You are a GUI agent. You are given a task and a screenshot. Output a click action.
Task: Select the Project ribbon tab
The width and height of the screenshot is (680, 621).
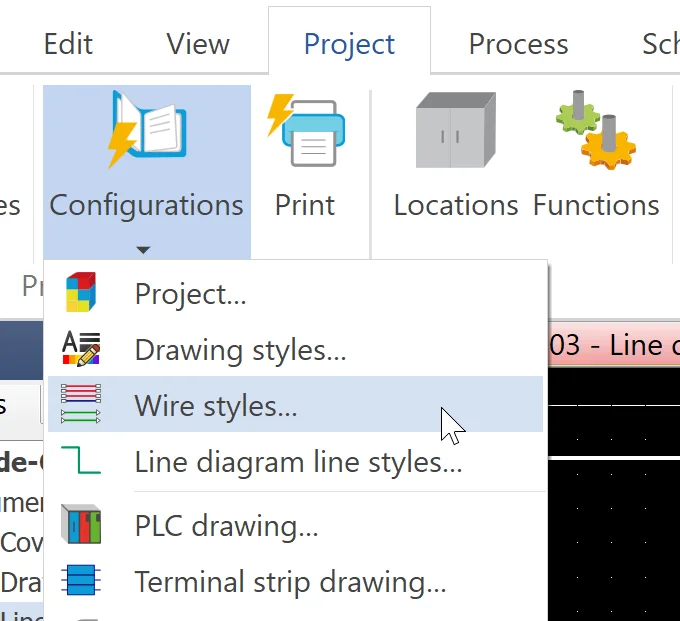pyautogui.click(x=349, y=44)
